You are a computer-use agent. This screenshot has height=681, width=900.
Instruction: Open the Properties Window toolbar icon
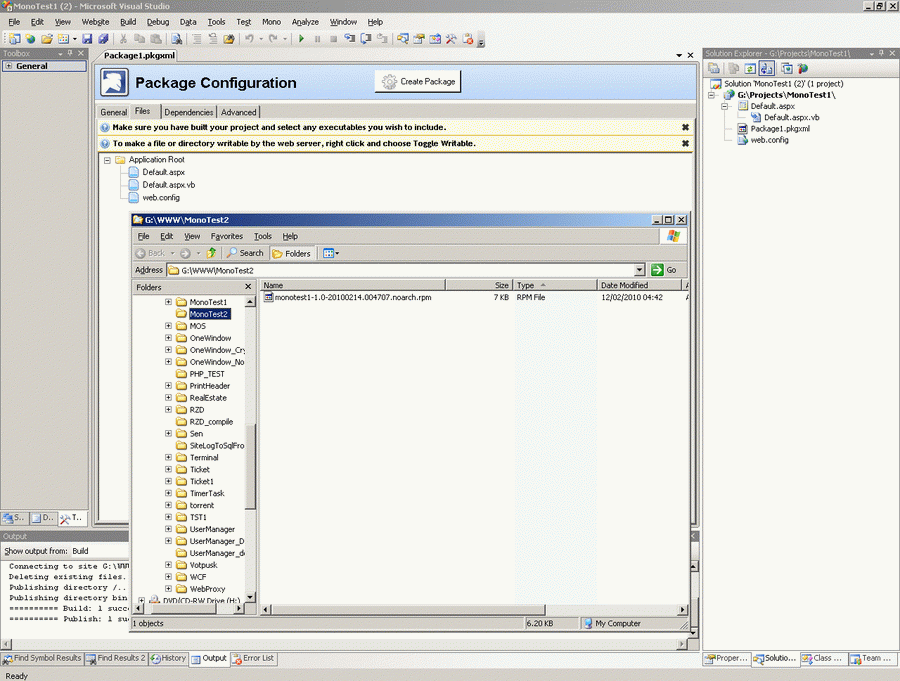click(x=419, y=38)
